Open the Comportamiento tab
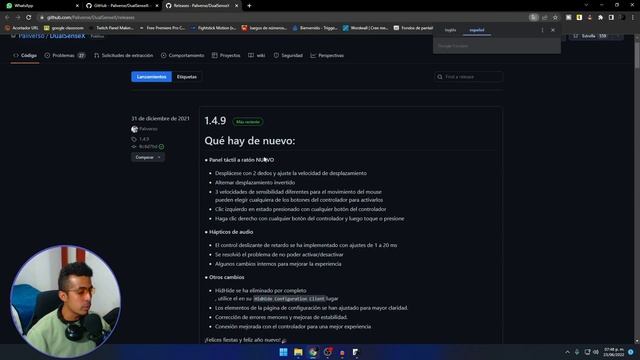 182,56
